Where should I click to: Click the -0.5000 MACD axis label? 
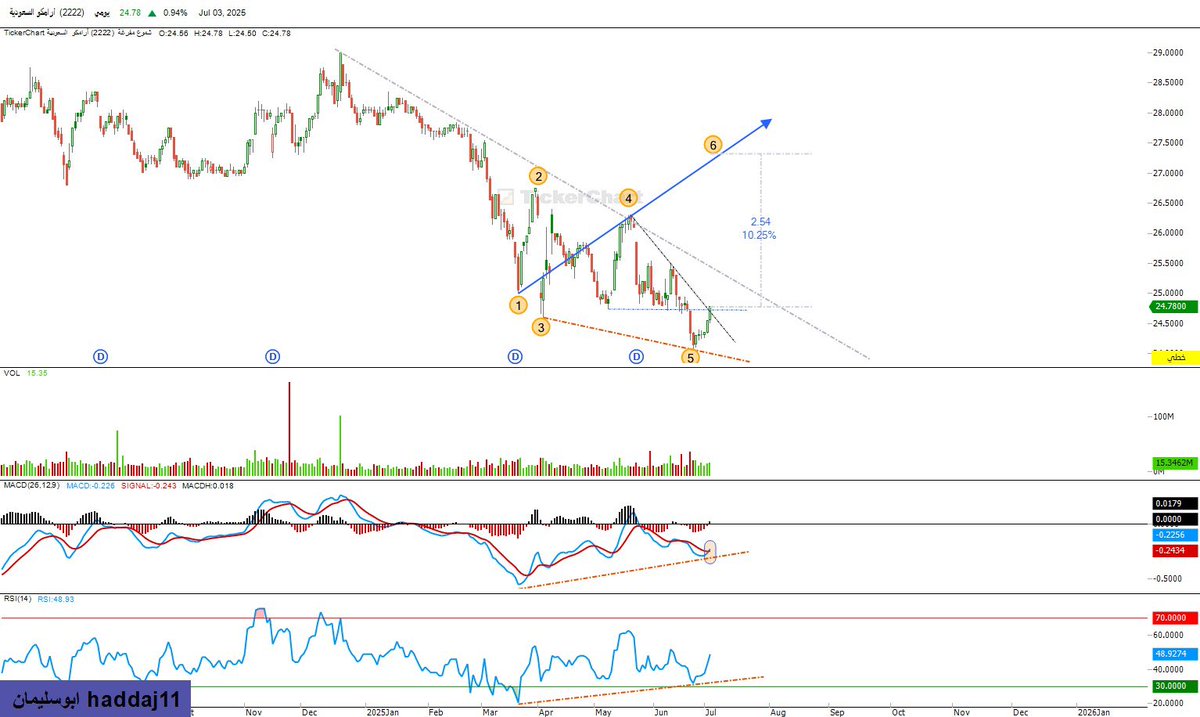coord(1169,579)
